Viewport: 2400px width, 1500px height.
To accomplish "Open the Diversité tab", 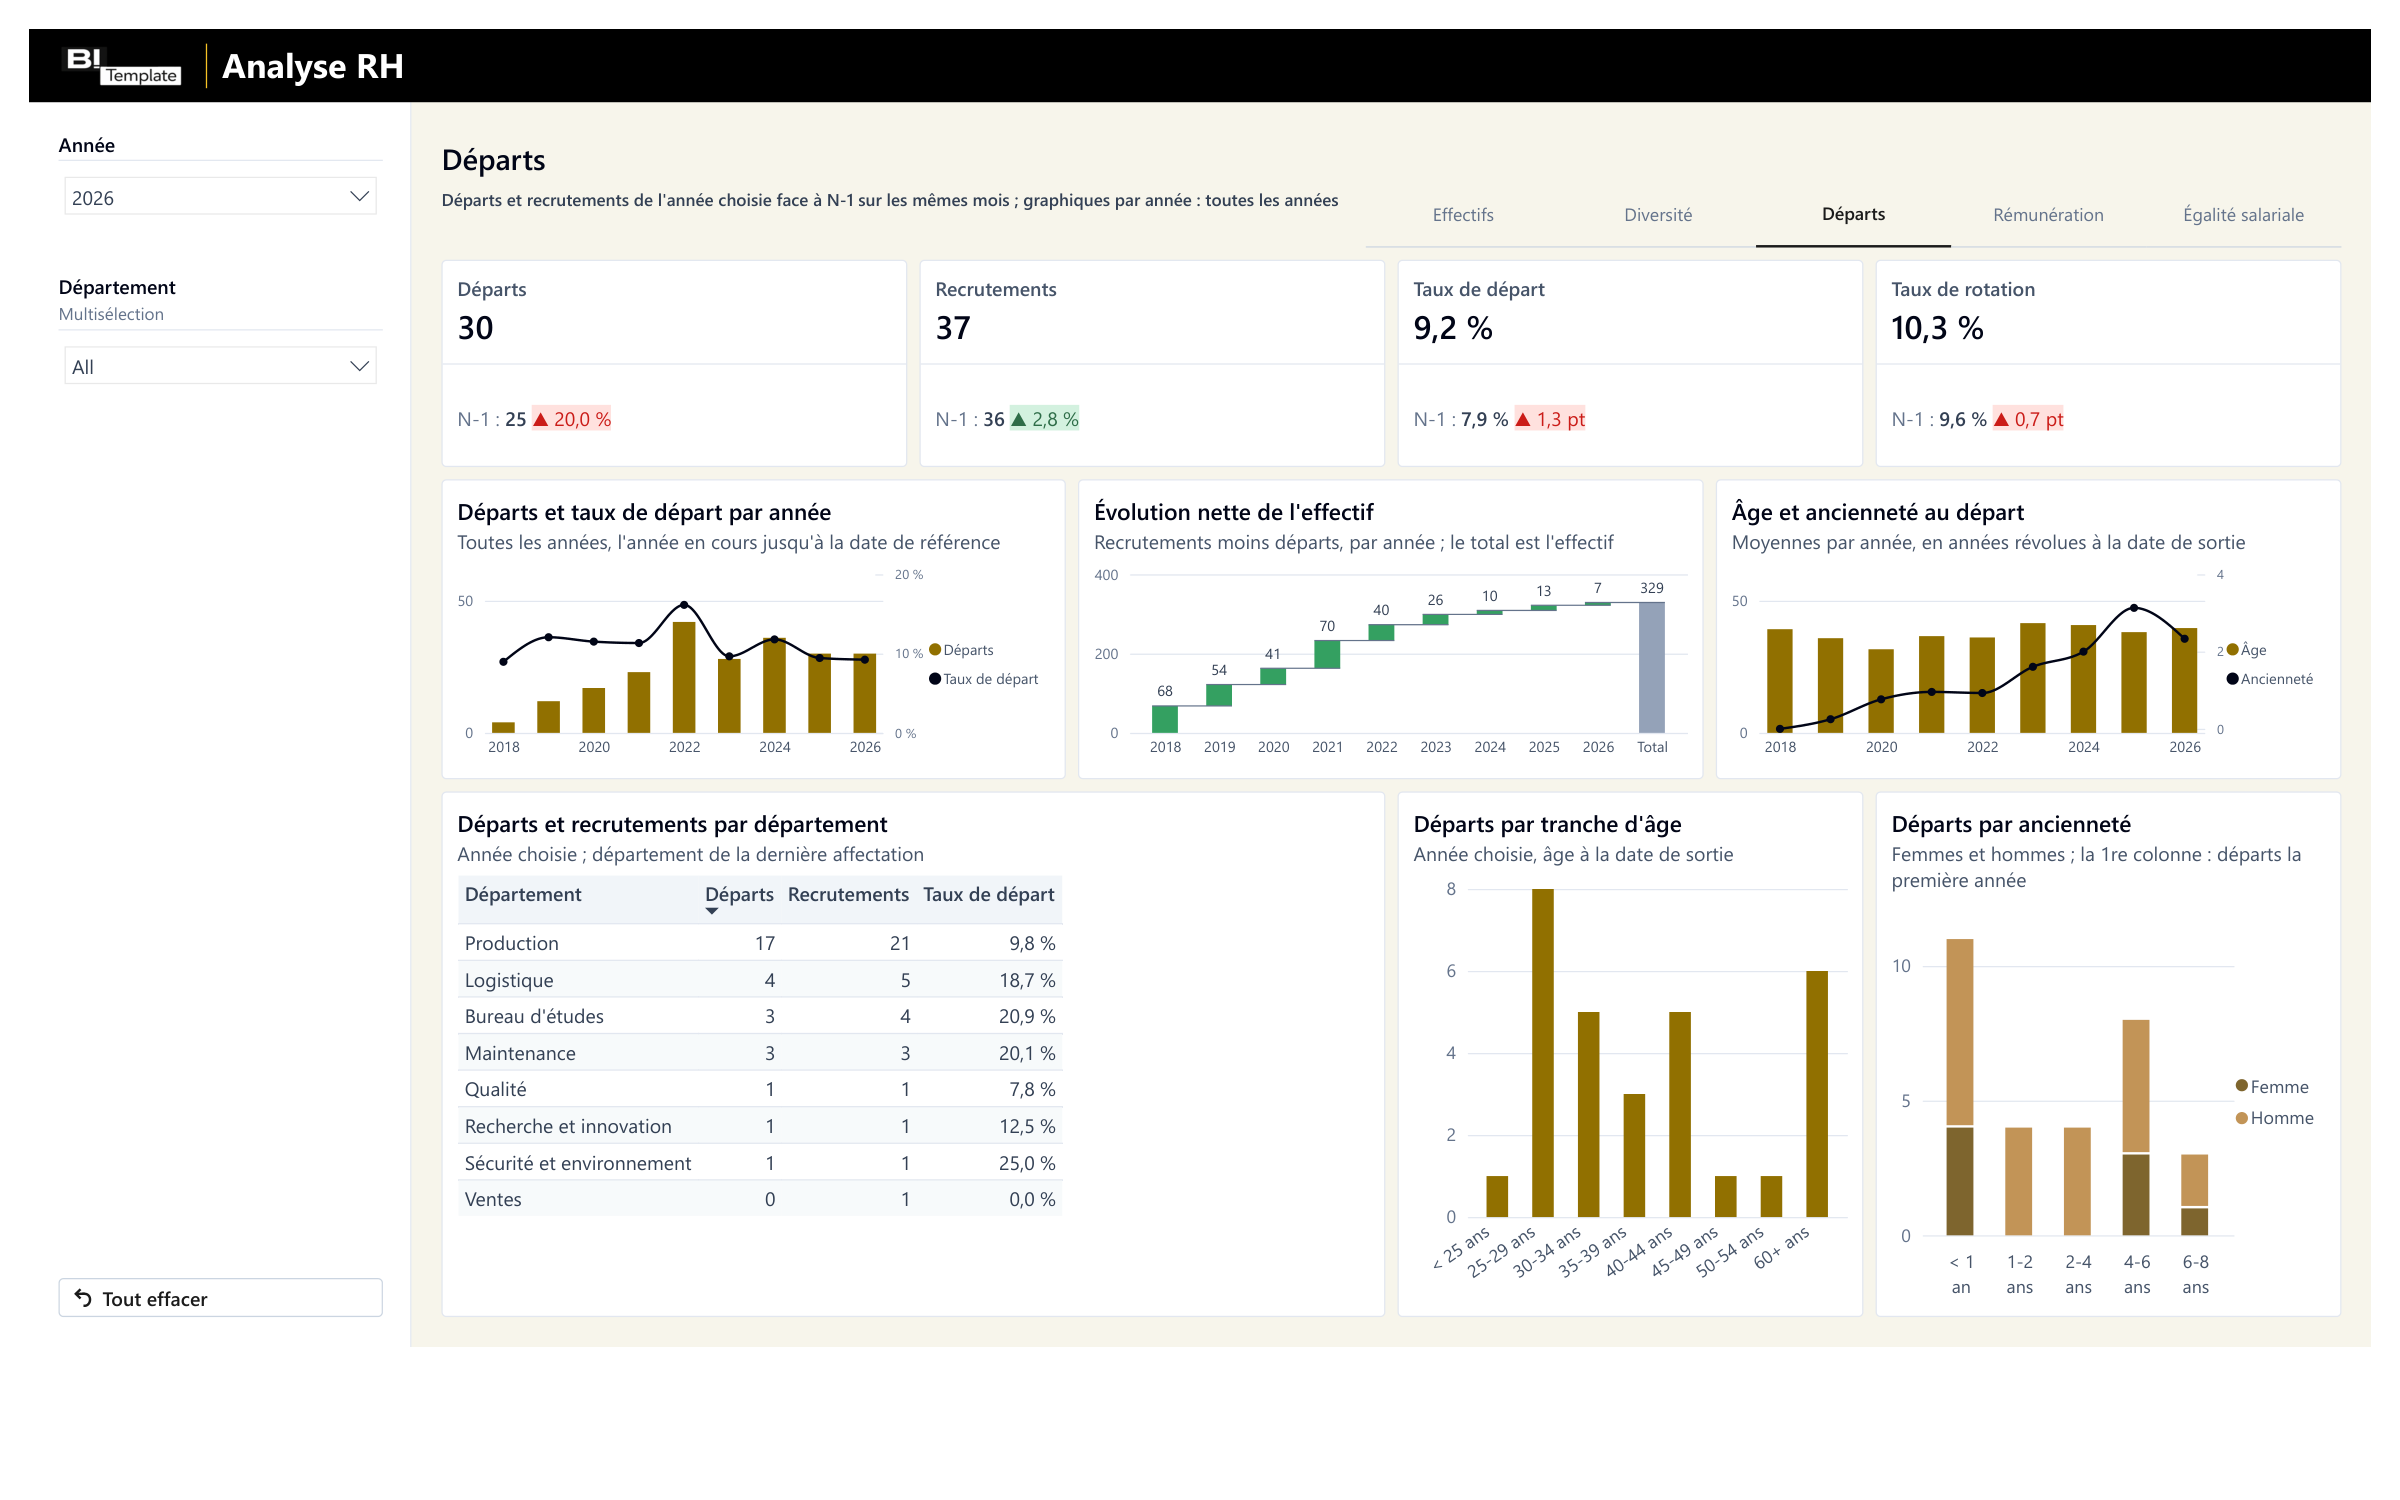I will [x=1658, y=215].
